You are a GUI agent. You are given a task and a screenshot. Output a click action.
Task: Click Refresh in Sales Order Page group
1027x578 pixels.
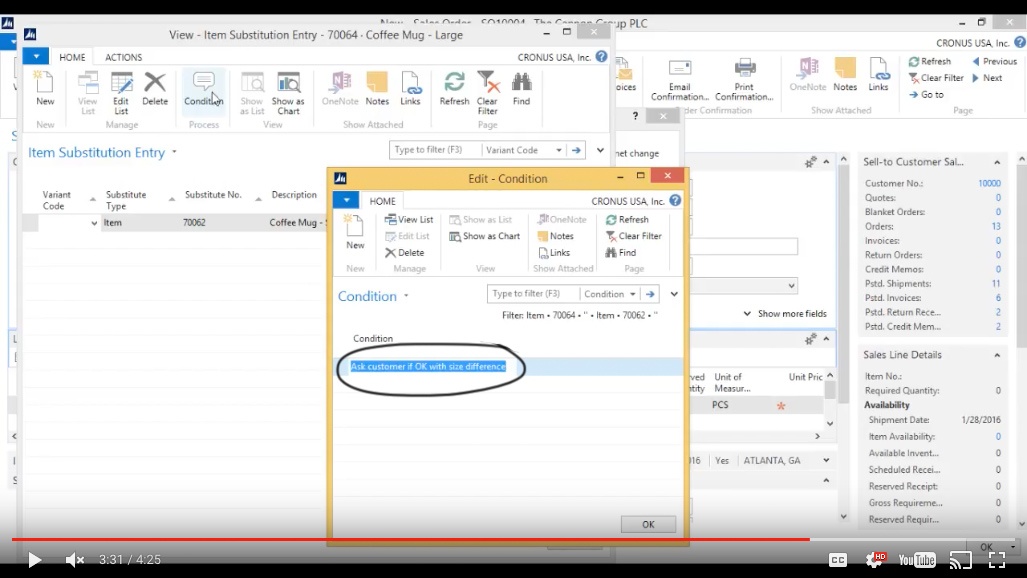tap(929, 62)
